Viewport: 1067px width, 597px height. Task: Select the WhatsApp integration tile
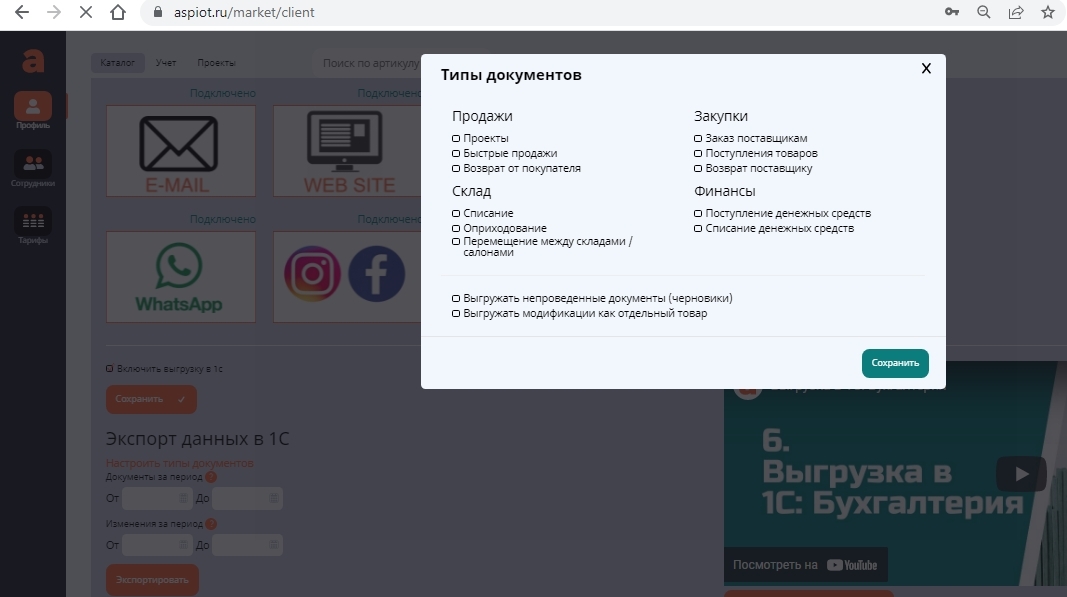pyautogui.click(x=181, y=276)
